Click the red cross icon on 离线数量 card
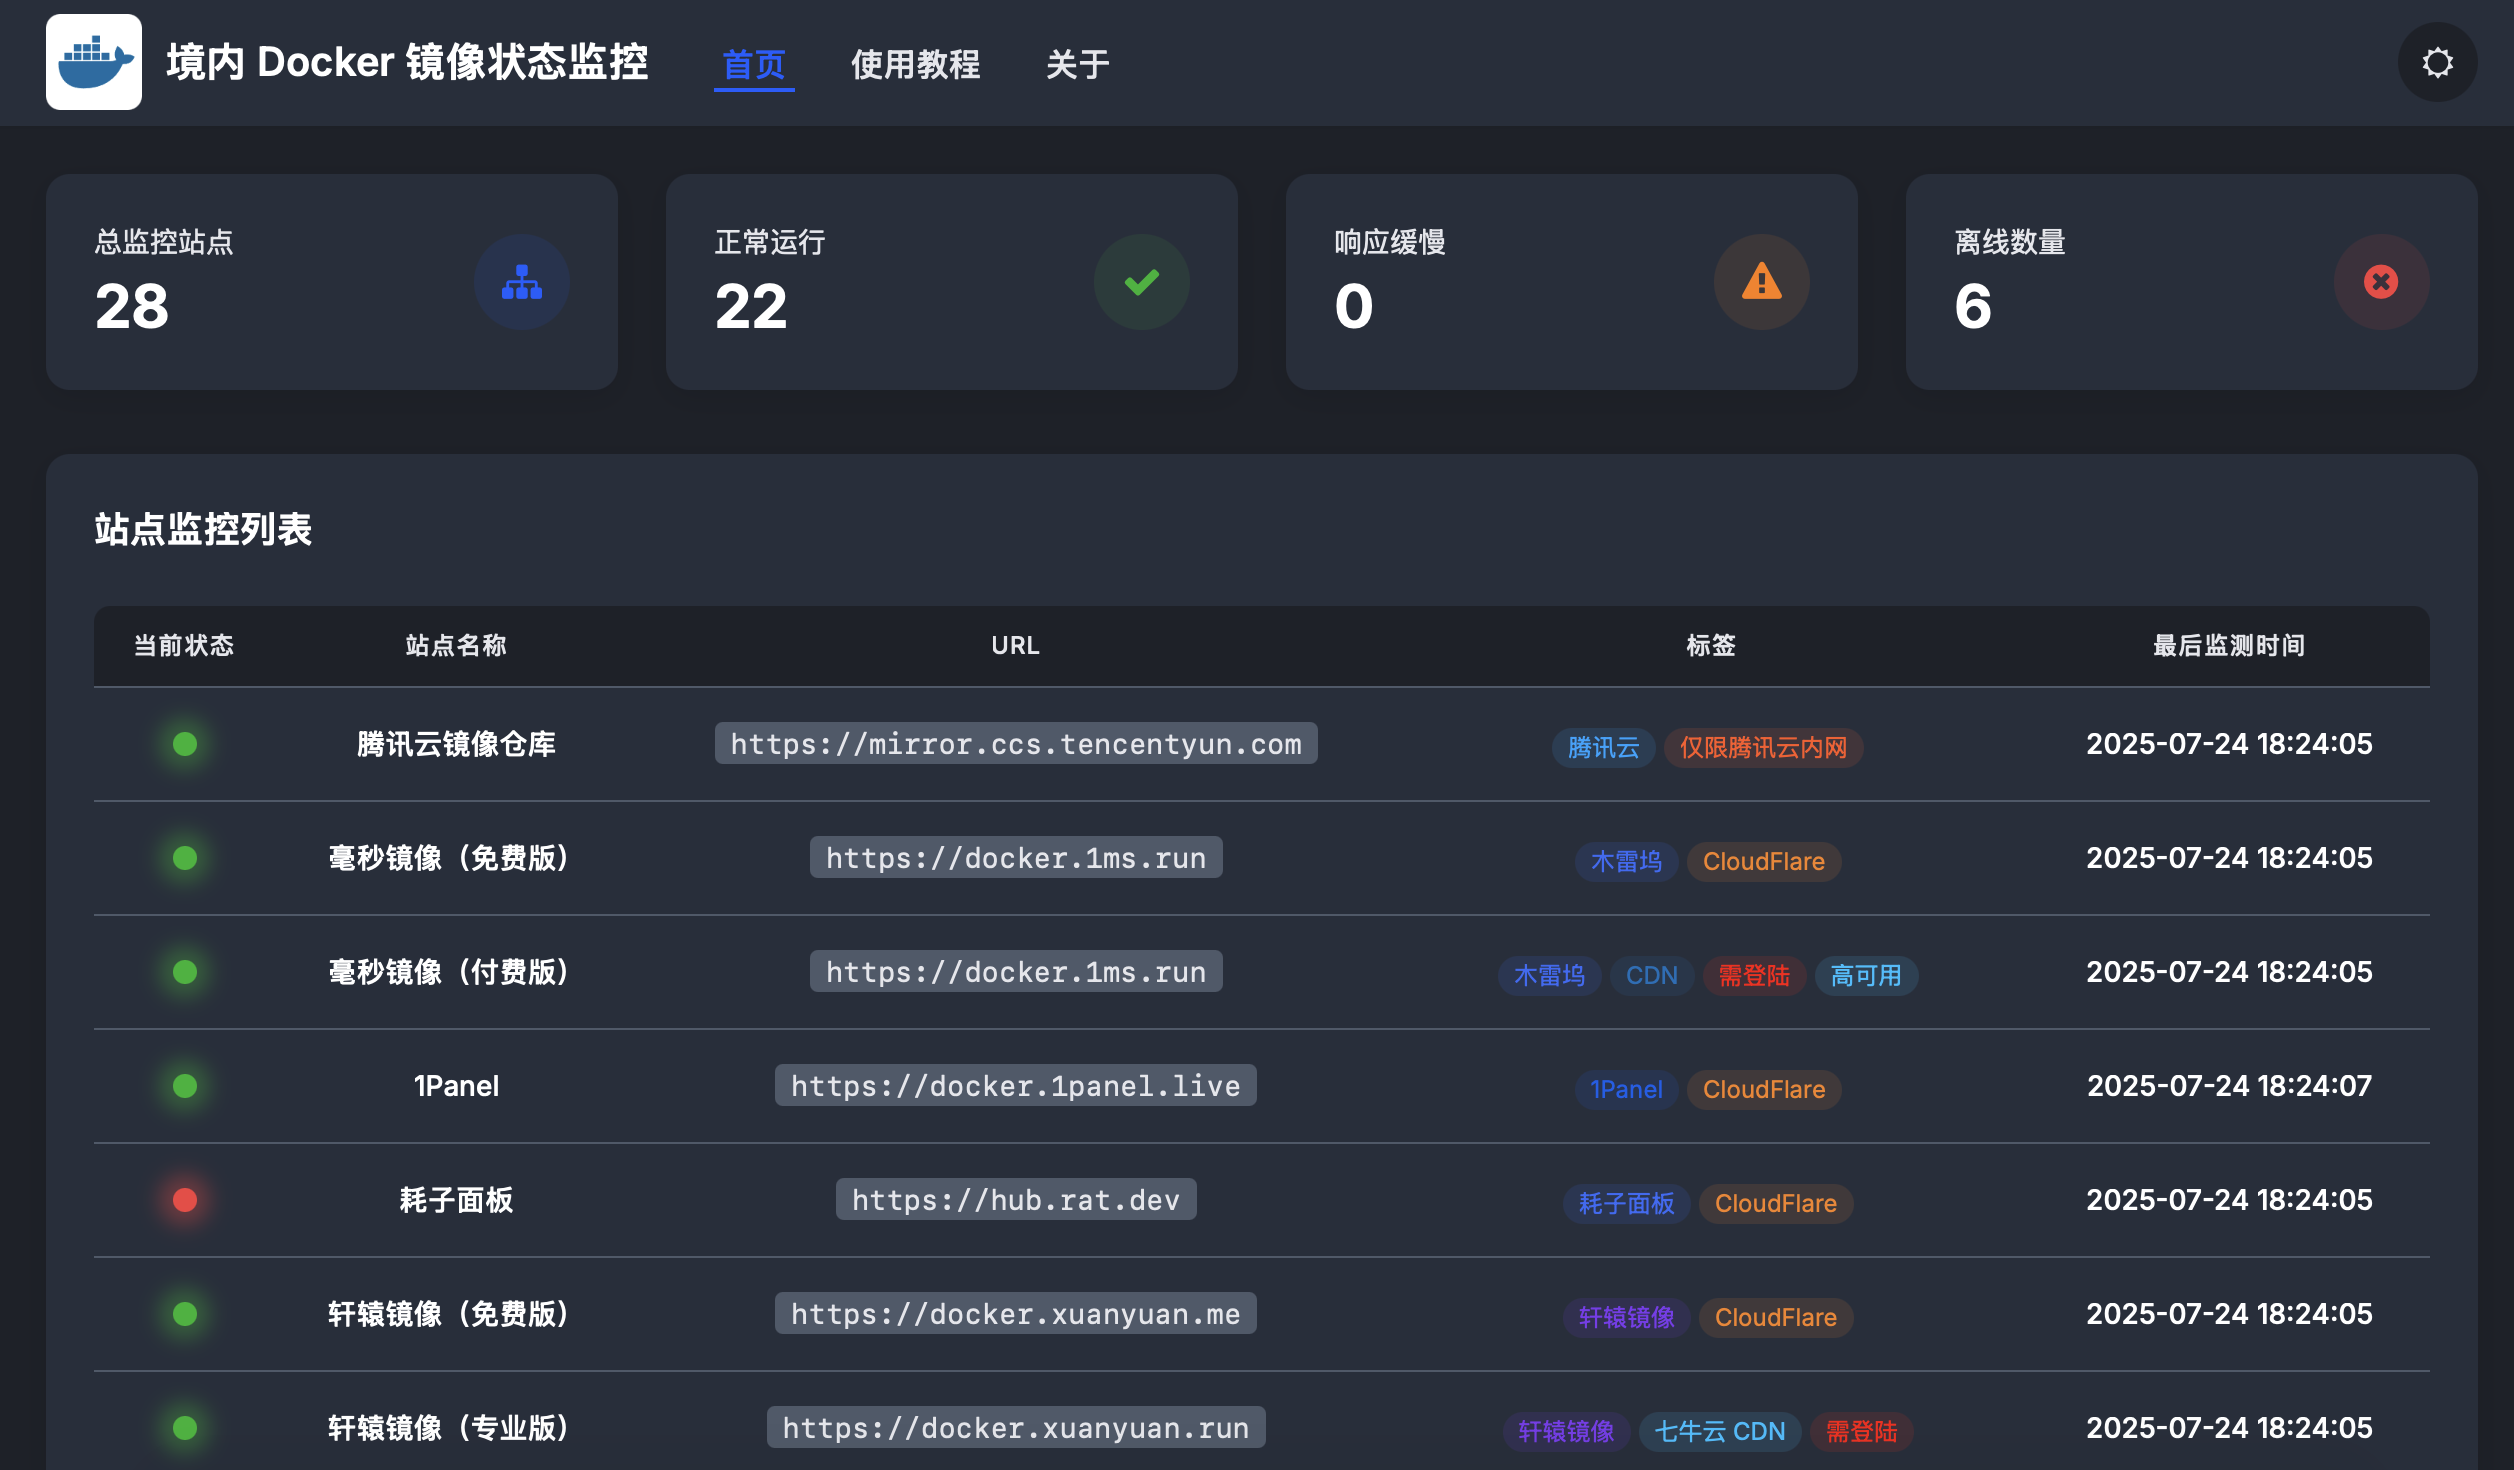Image resolution: width=2514 pixels, height=1470 pixels. (x=2381, y=282)
